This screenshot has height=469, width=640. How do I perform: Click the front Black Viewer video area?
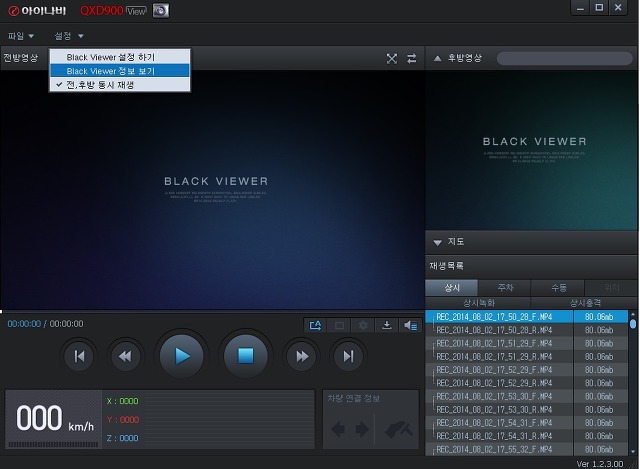(212, 190)
